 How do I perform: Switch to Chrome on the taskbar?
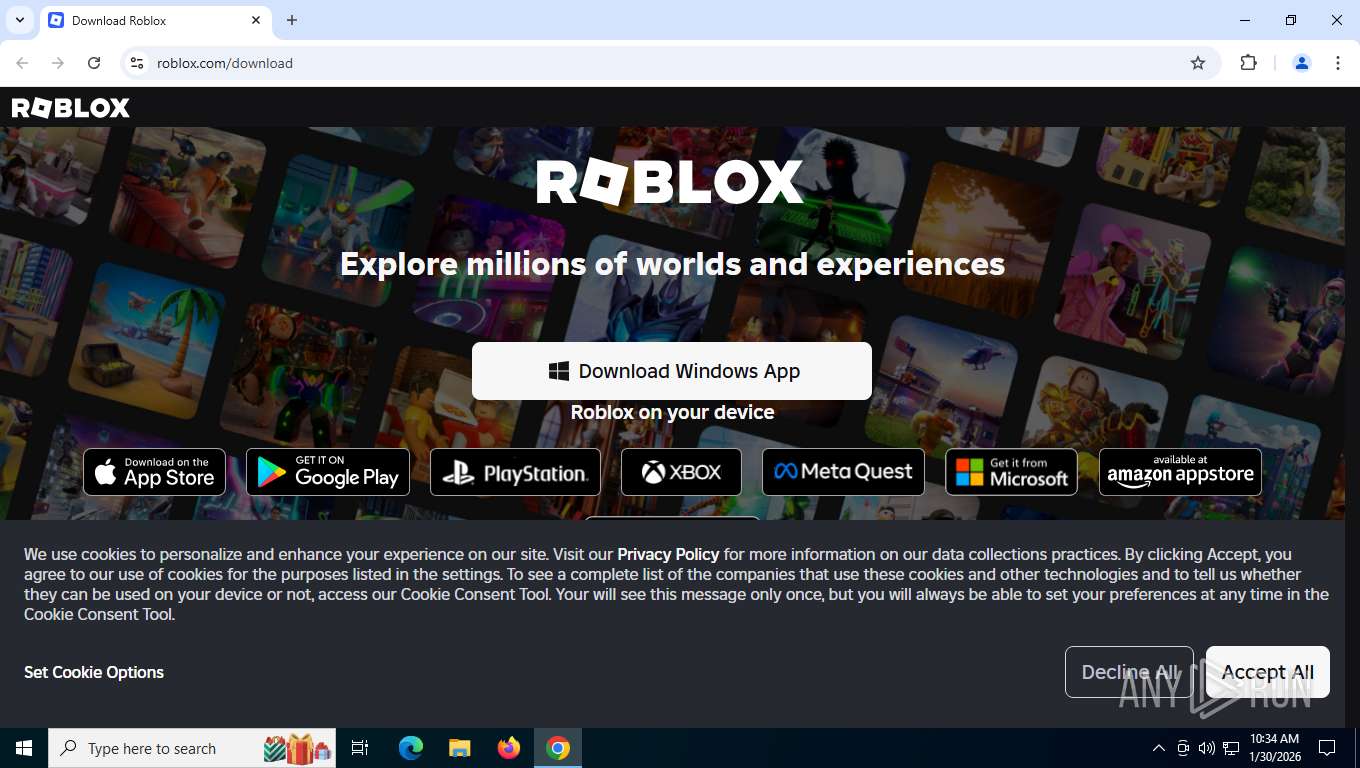pos(558,748)
